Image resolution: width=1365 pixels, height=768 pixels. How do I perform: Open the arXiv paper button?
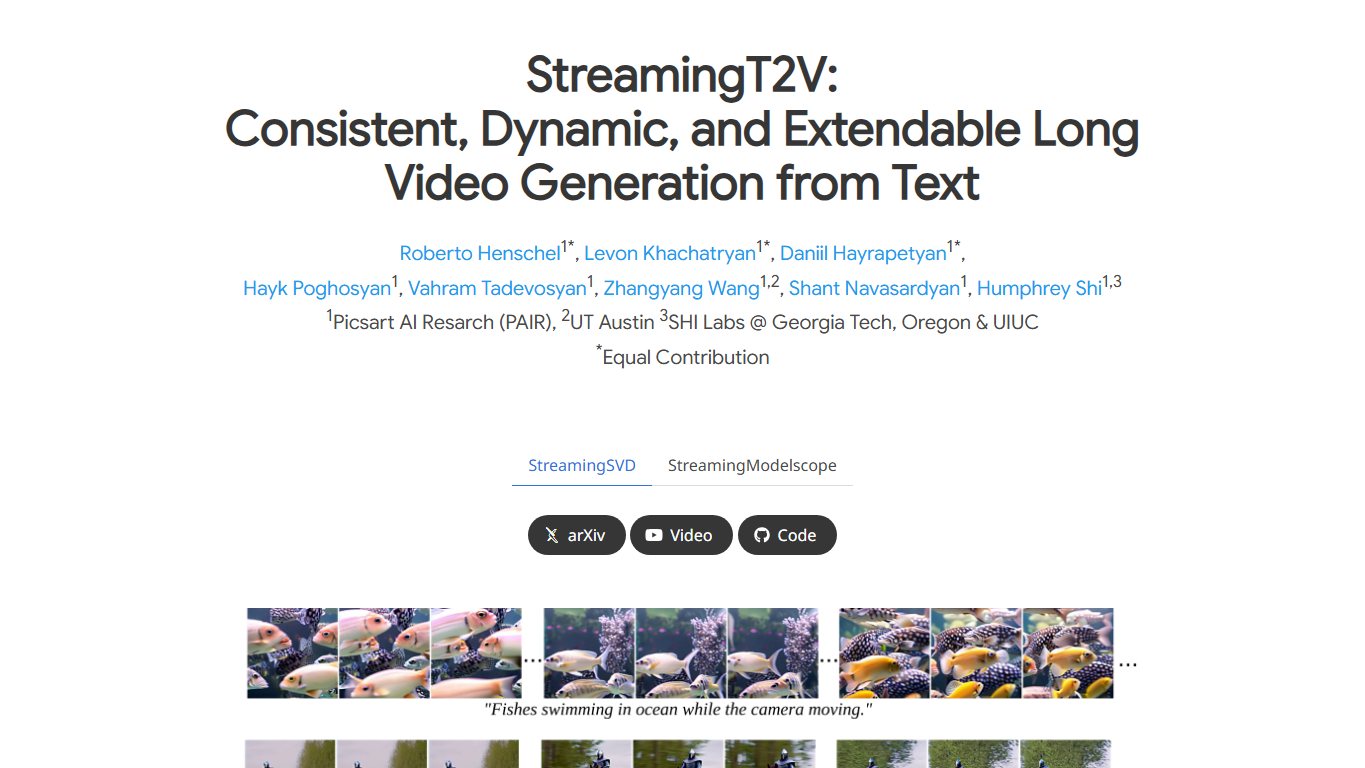point(576,535)
